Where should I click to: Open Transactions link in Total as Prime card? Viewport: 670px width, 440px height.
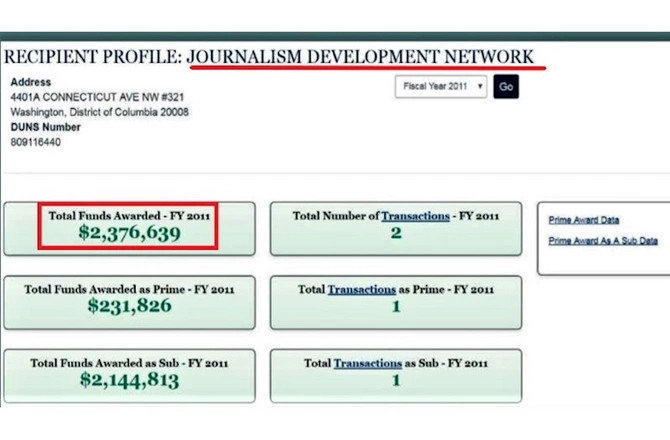362,290
